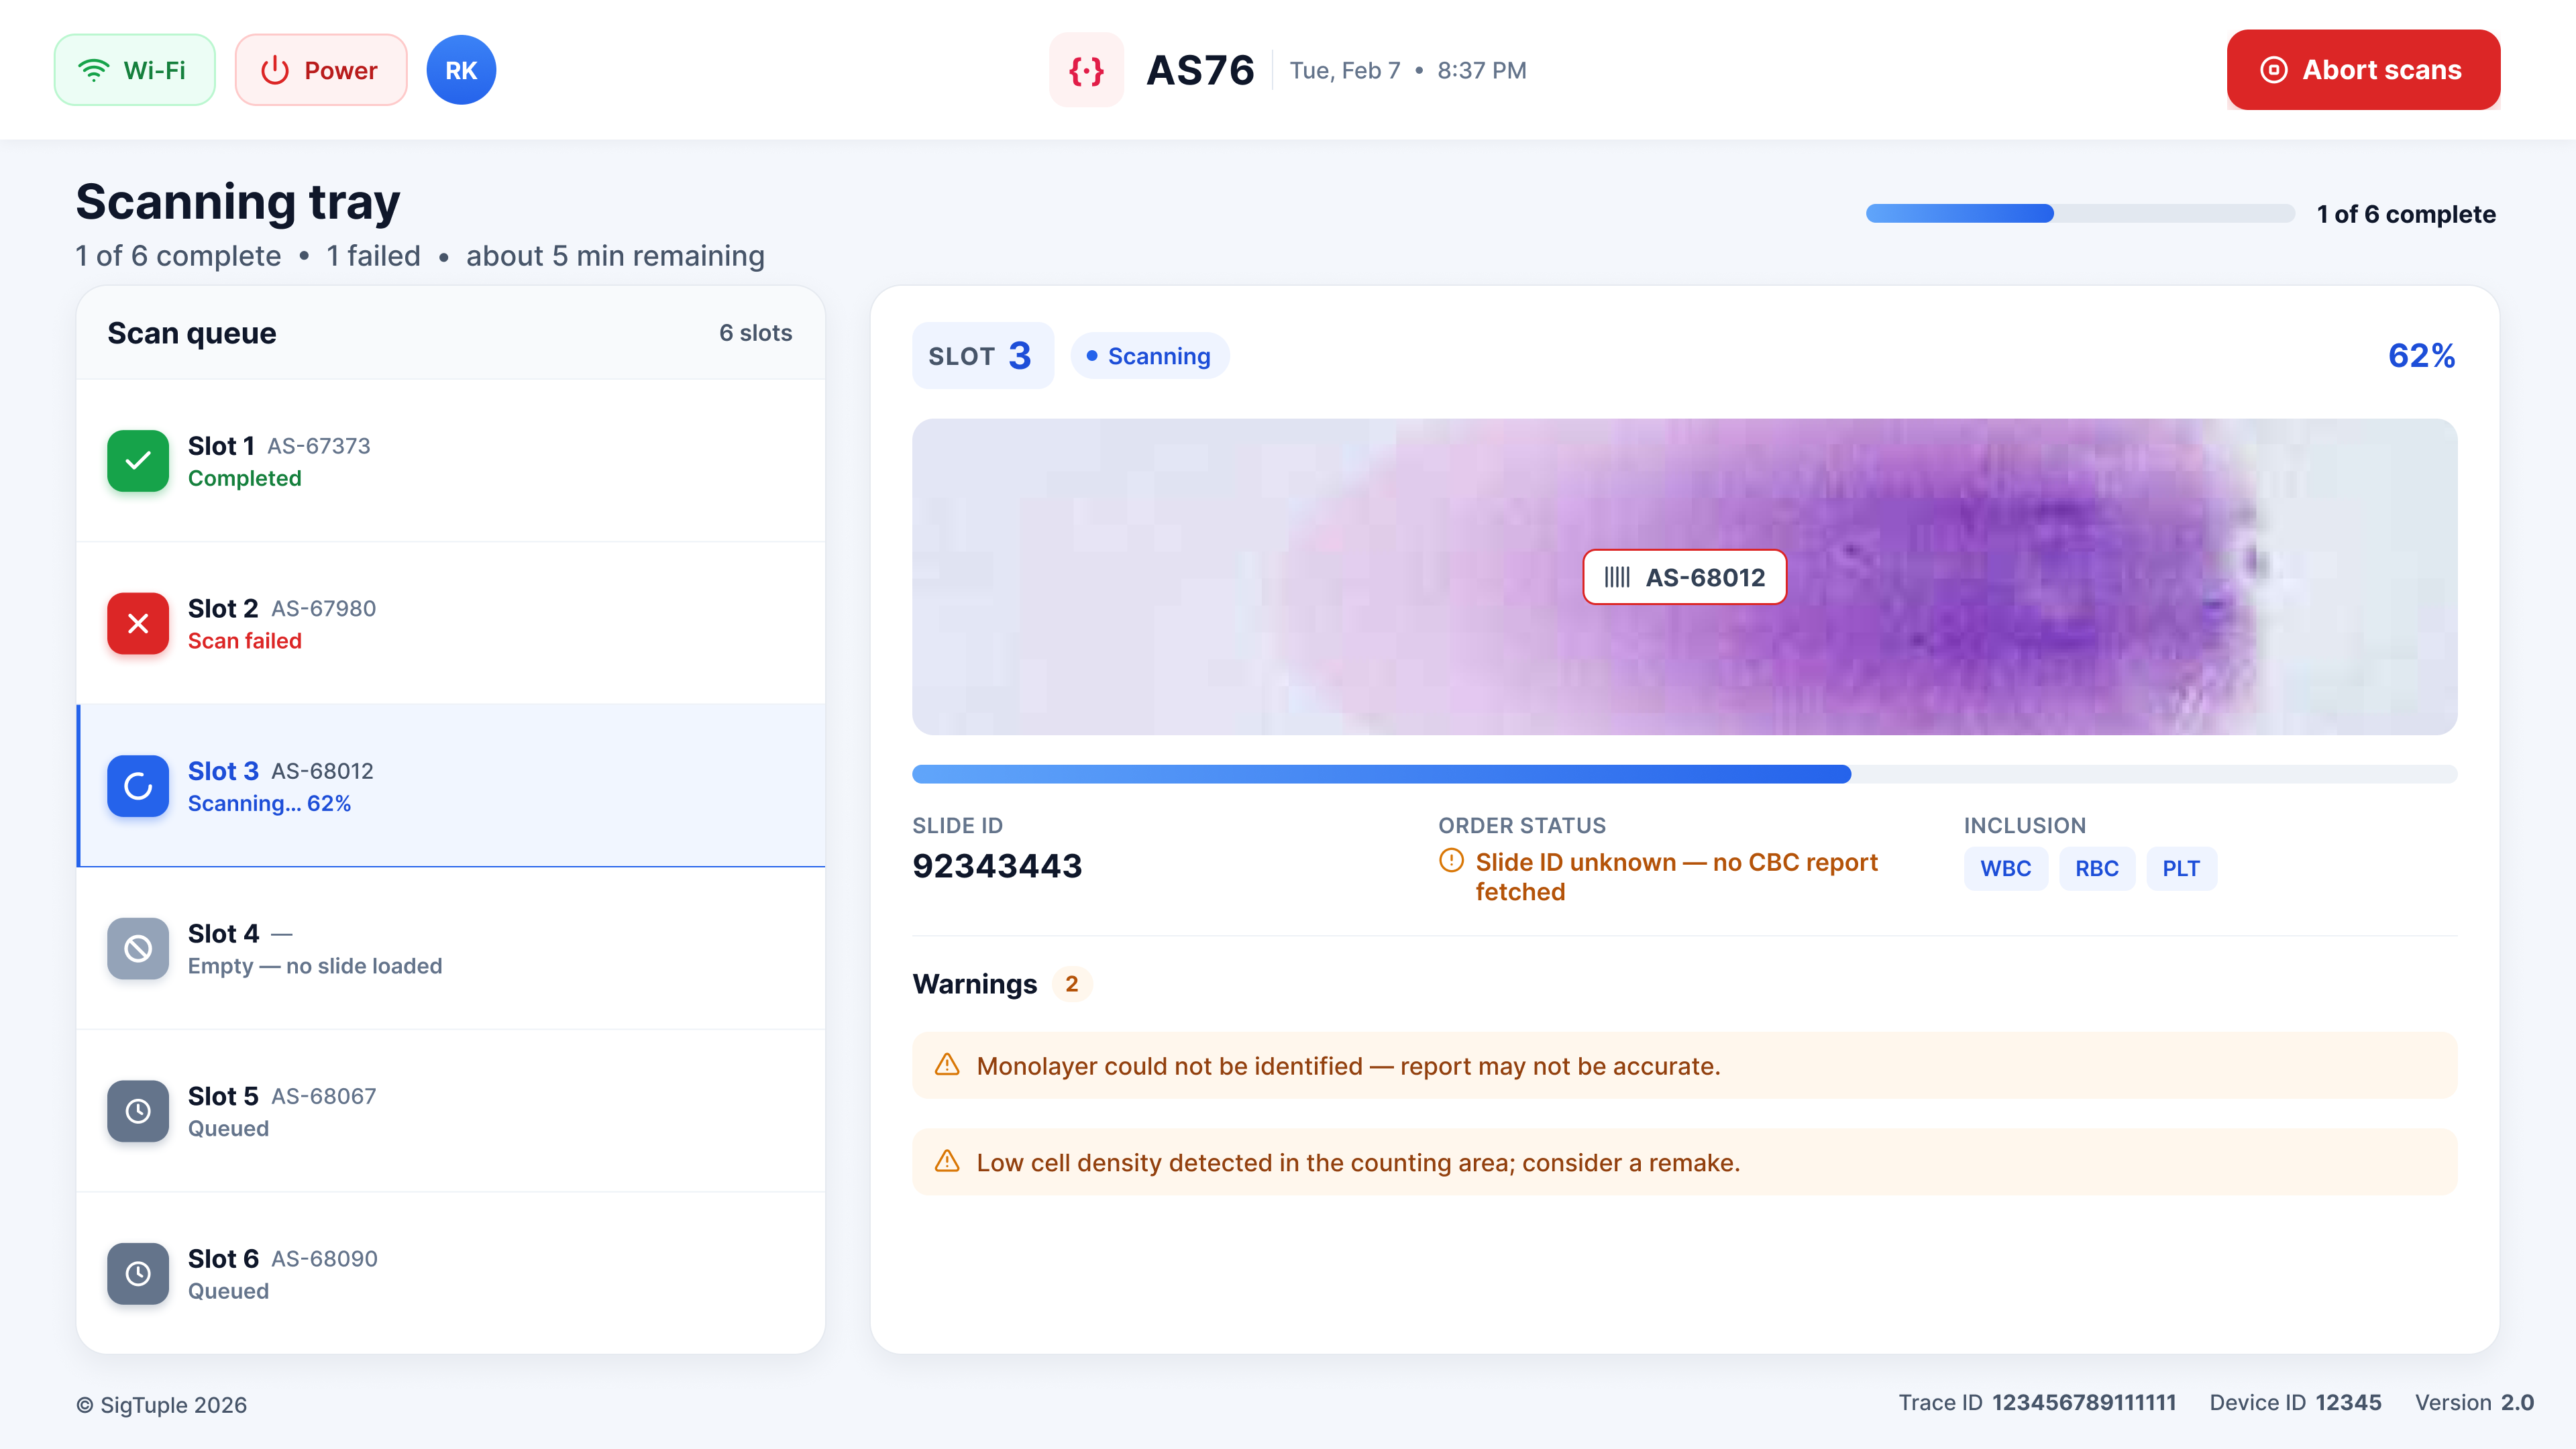
Task: Toggle the WBC inclusion chip
Action: tap(2005, 869)
